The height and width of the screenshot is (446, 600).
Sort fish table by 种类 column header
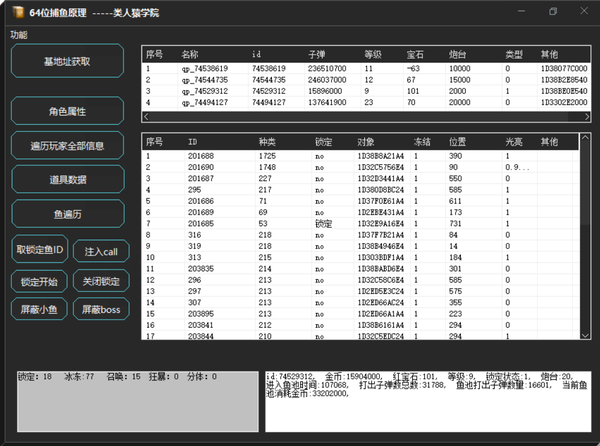tap(268, 142)
